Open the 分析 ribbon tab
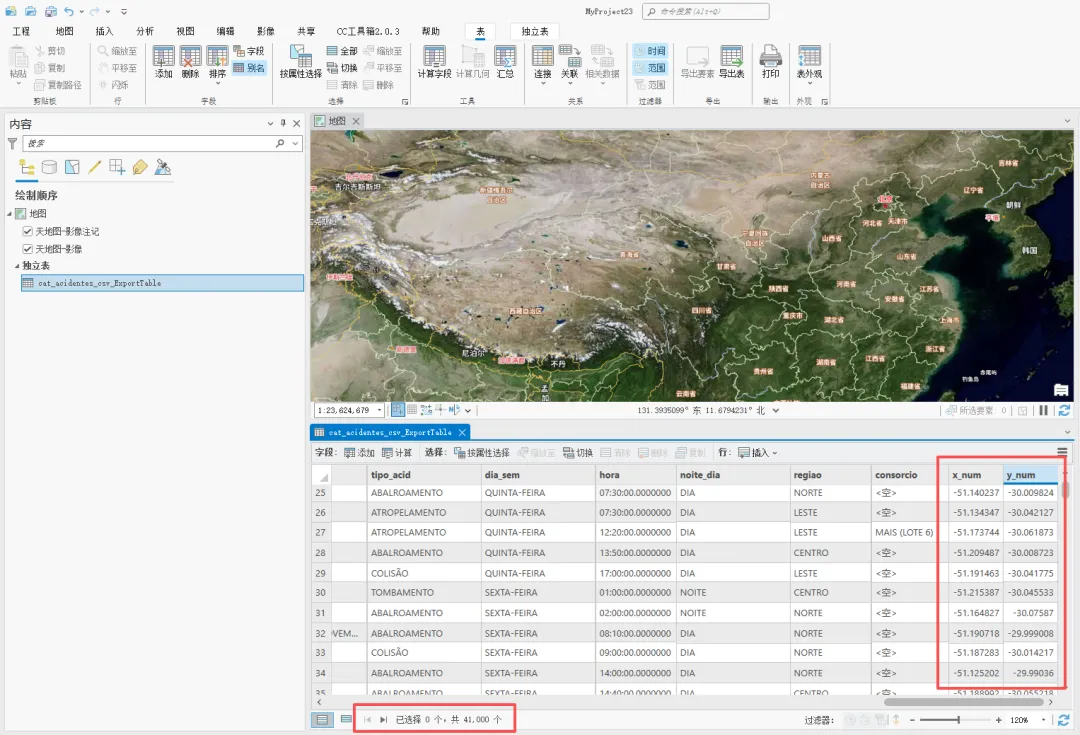The width and height of the screenshot is (1080, 735). (145, 31)
